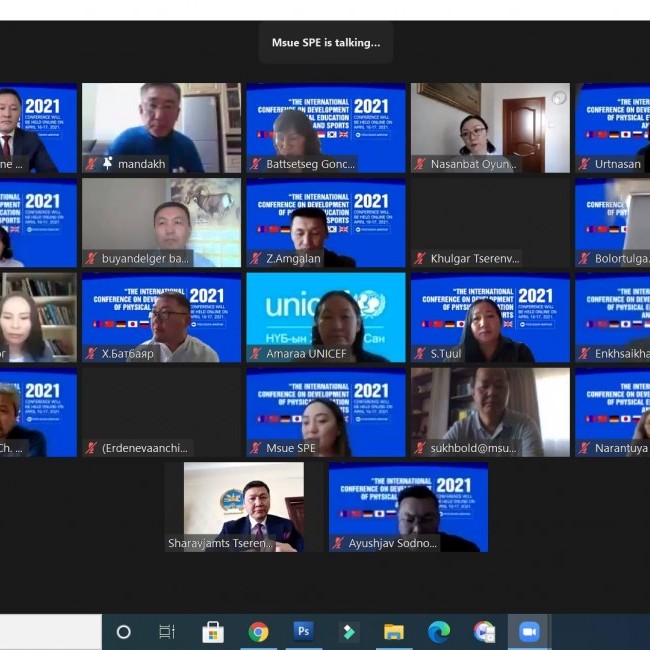The width and height of the screenshot is (650, 650).
Task: Launch Google Chrome from the taskbar
Action: [x=258, y=632]
